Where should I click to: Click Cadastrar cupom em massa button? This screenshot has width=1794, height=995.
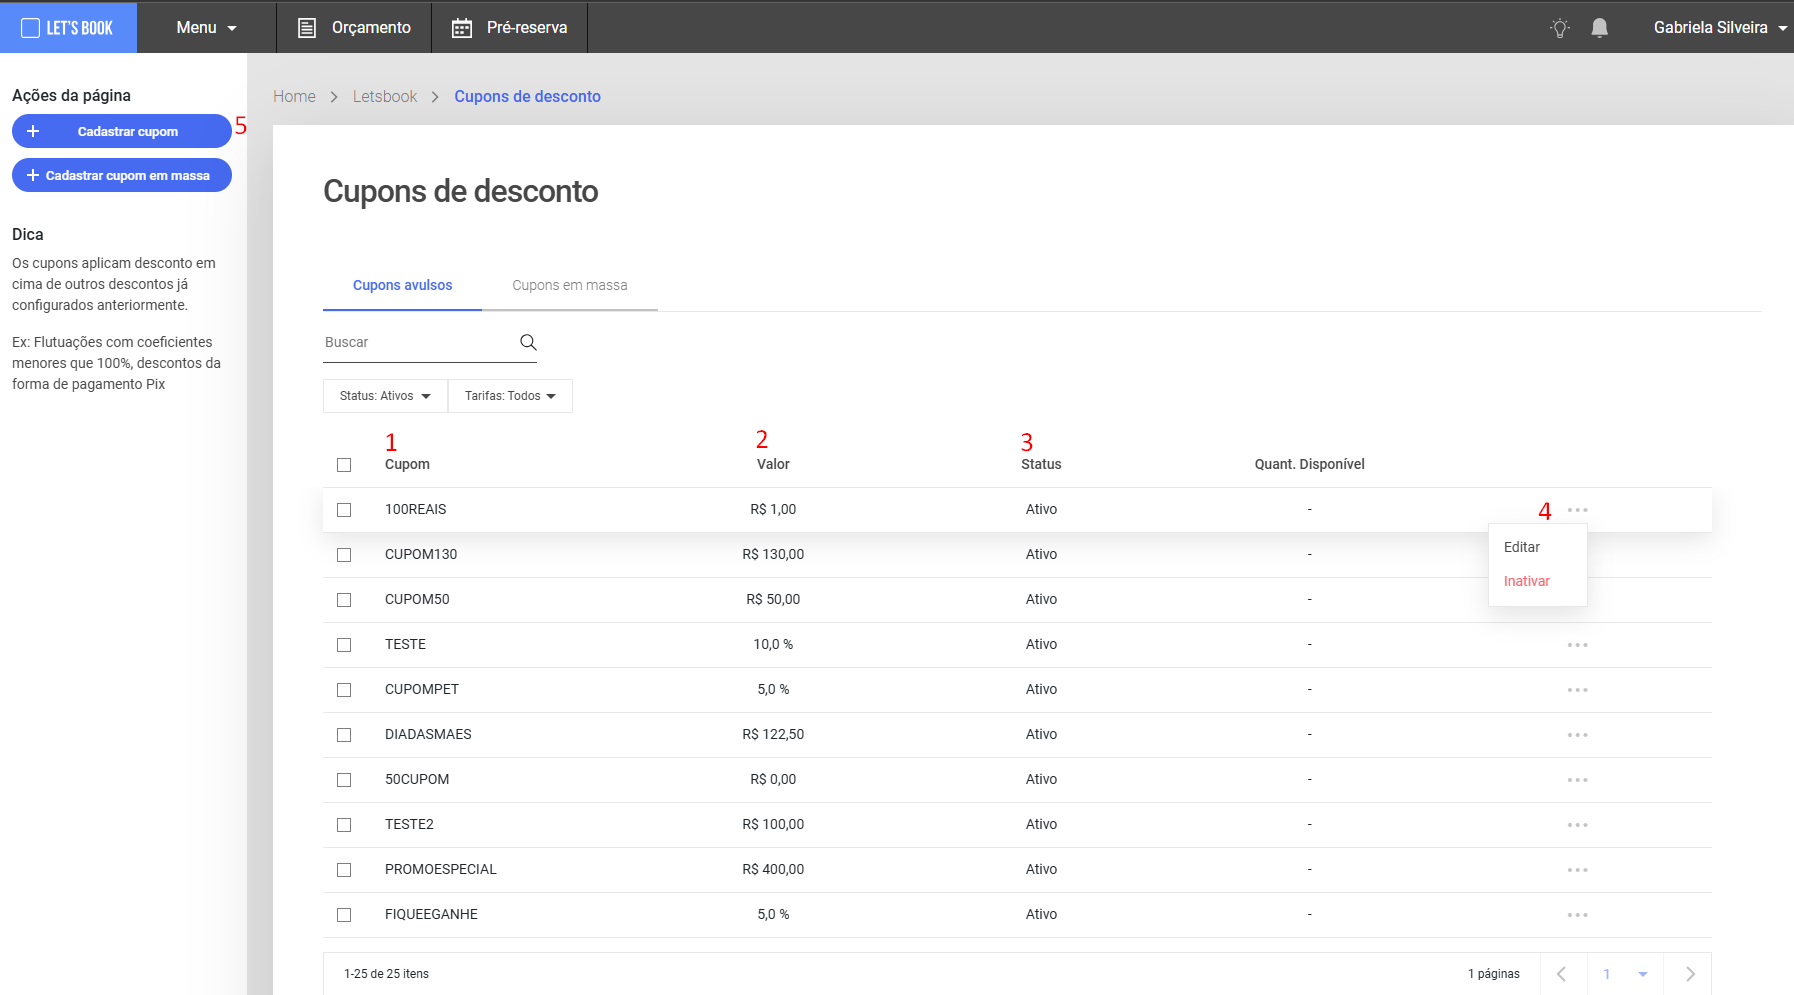[x=122, y=175]
